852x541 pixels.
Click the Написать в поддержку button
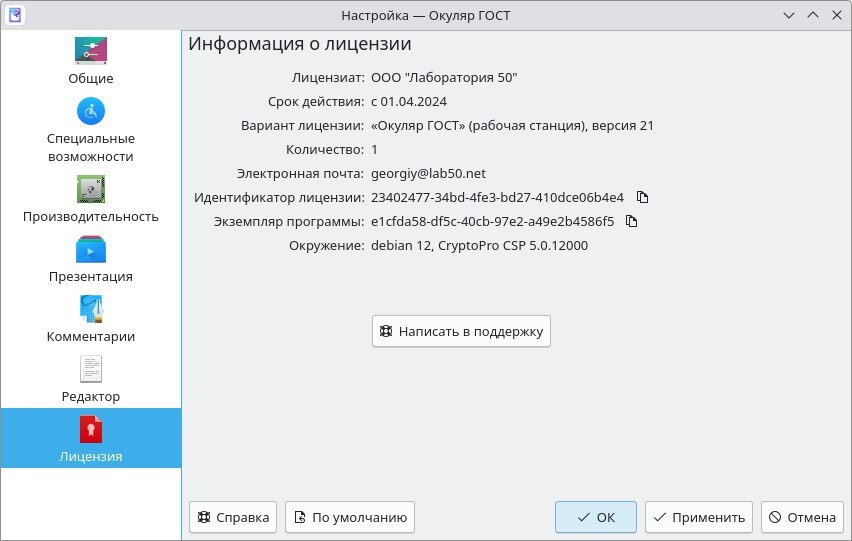461,331
